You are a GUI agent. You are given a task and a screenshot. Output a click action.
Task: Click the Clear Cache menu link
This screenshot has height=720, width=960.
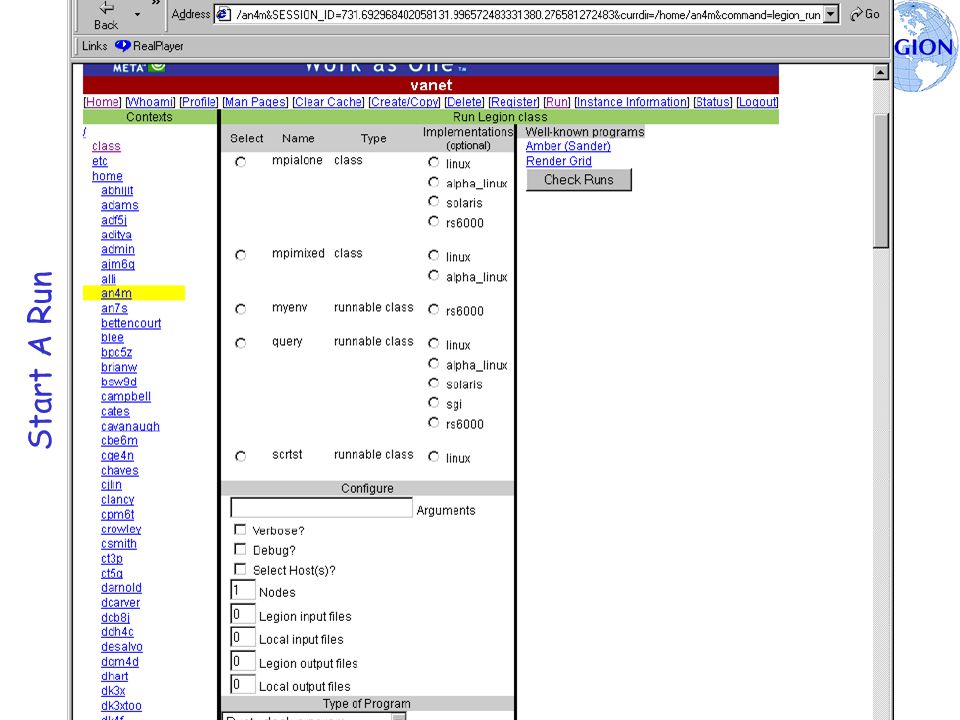[x=328, y=102]
